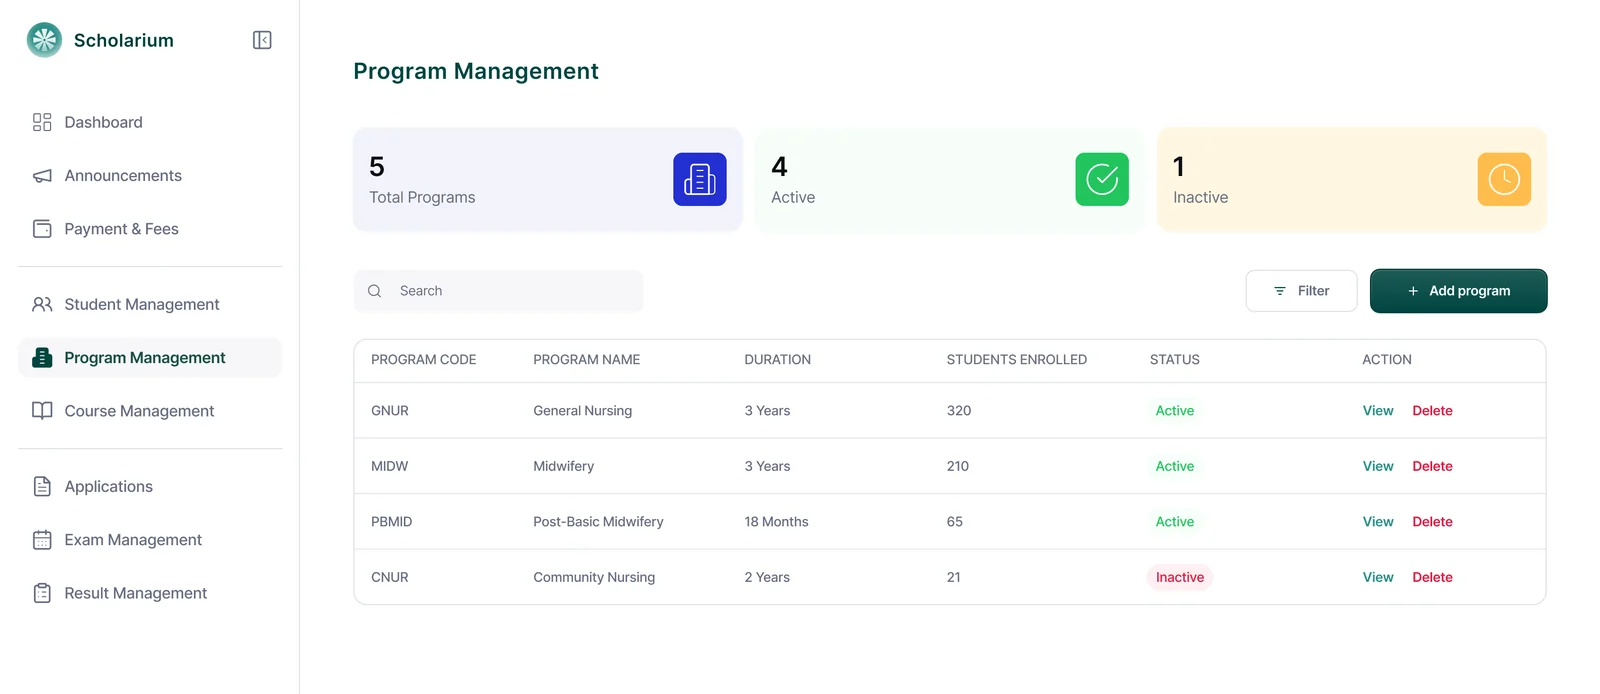Image resolution: width=1600 pixels, height=694 pixels.
Task: Click the DURATION column header
Action: coord(777,360)
